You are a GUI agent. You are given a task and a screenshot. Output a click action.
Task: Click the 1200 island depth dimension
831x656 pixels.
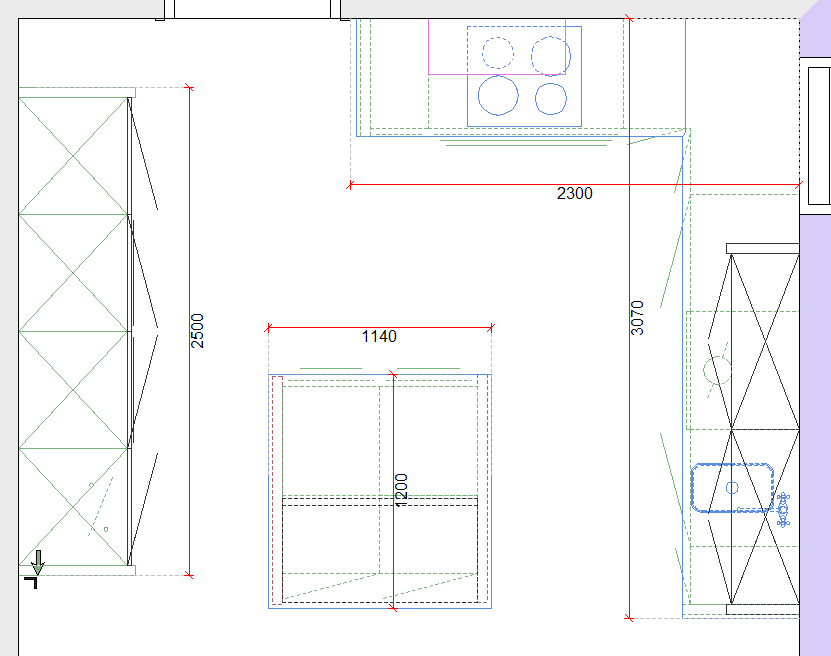pos(402,490)
